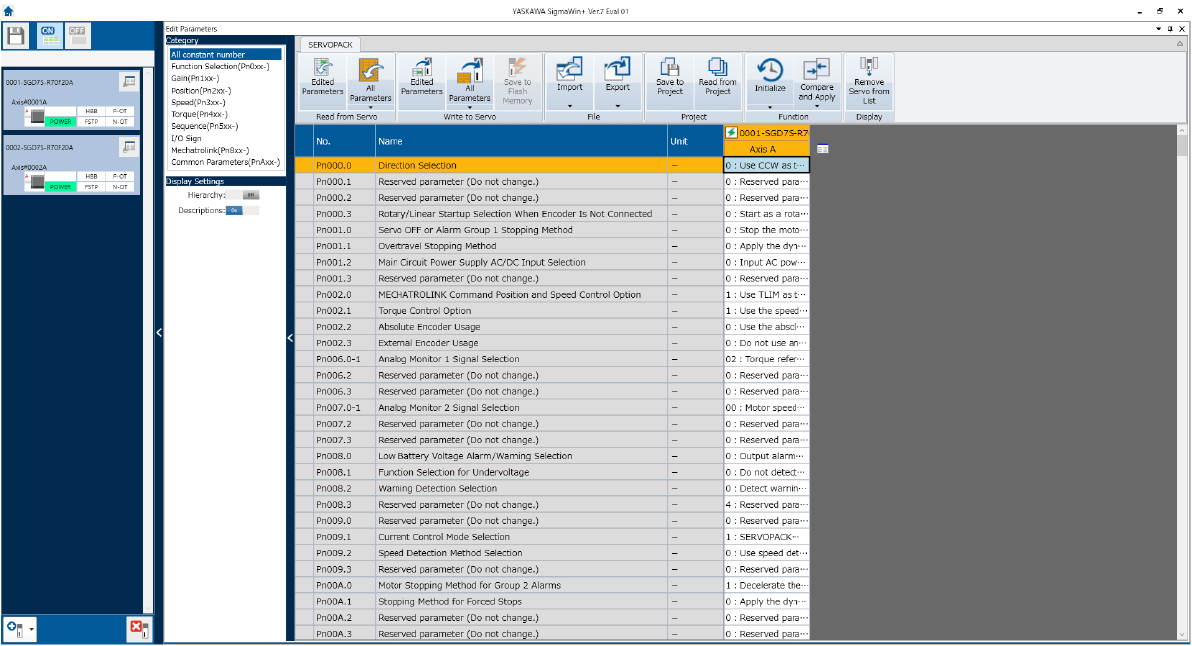Image resolution: width=1192 pixels, height=646 pixels.
Task: Click the floppy disk save icon
Action: point(16,36)
